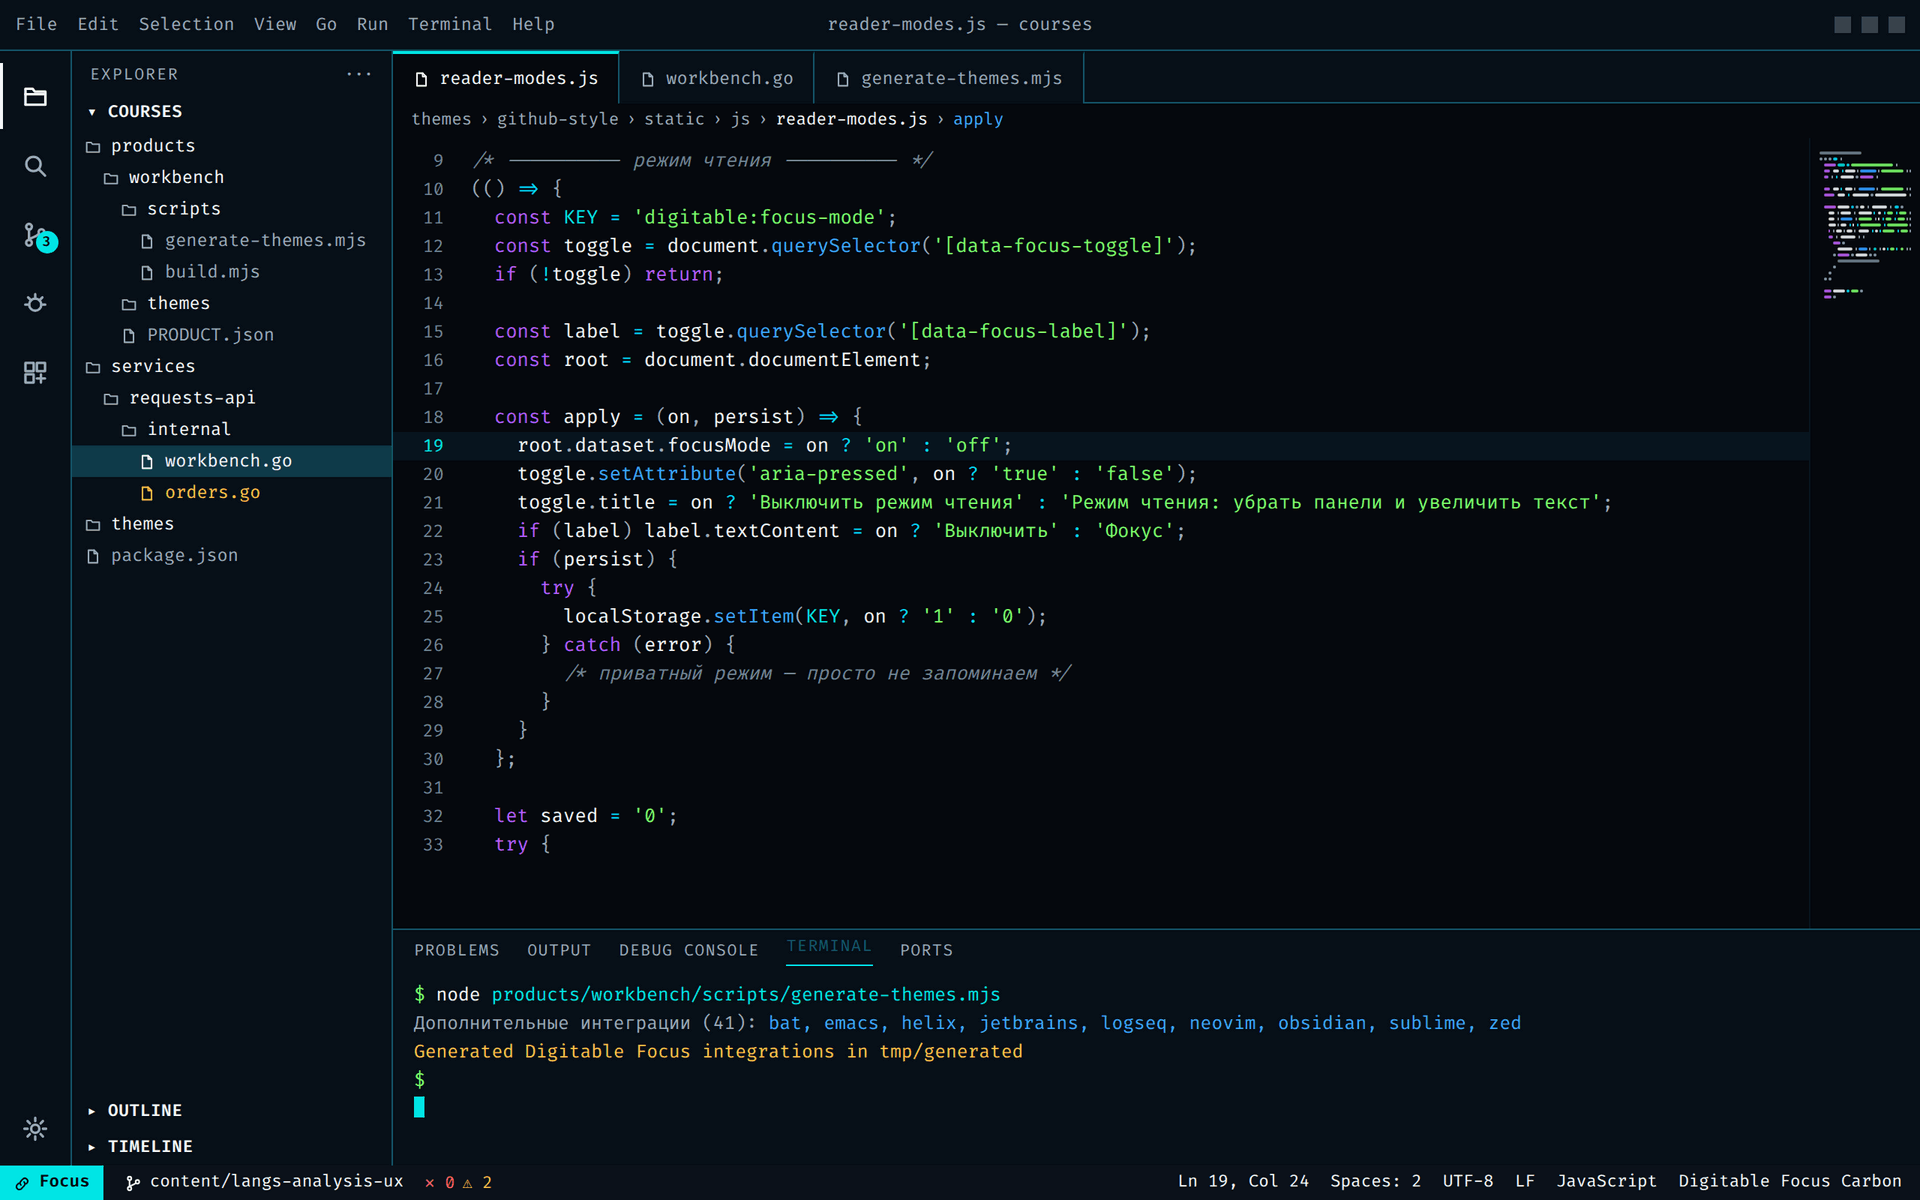Show the PROBLEMS panel tab

point(457,950)
